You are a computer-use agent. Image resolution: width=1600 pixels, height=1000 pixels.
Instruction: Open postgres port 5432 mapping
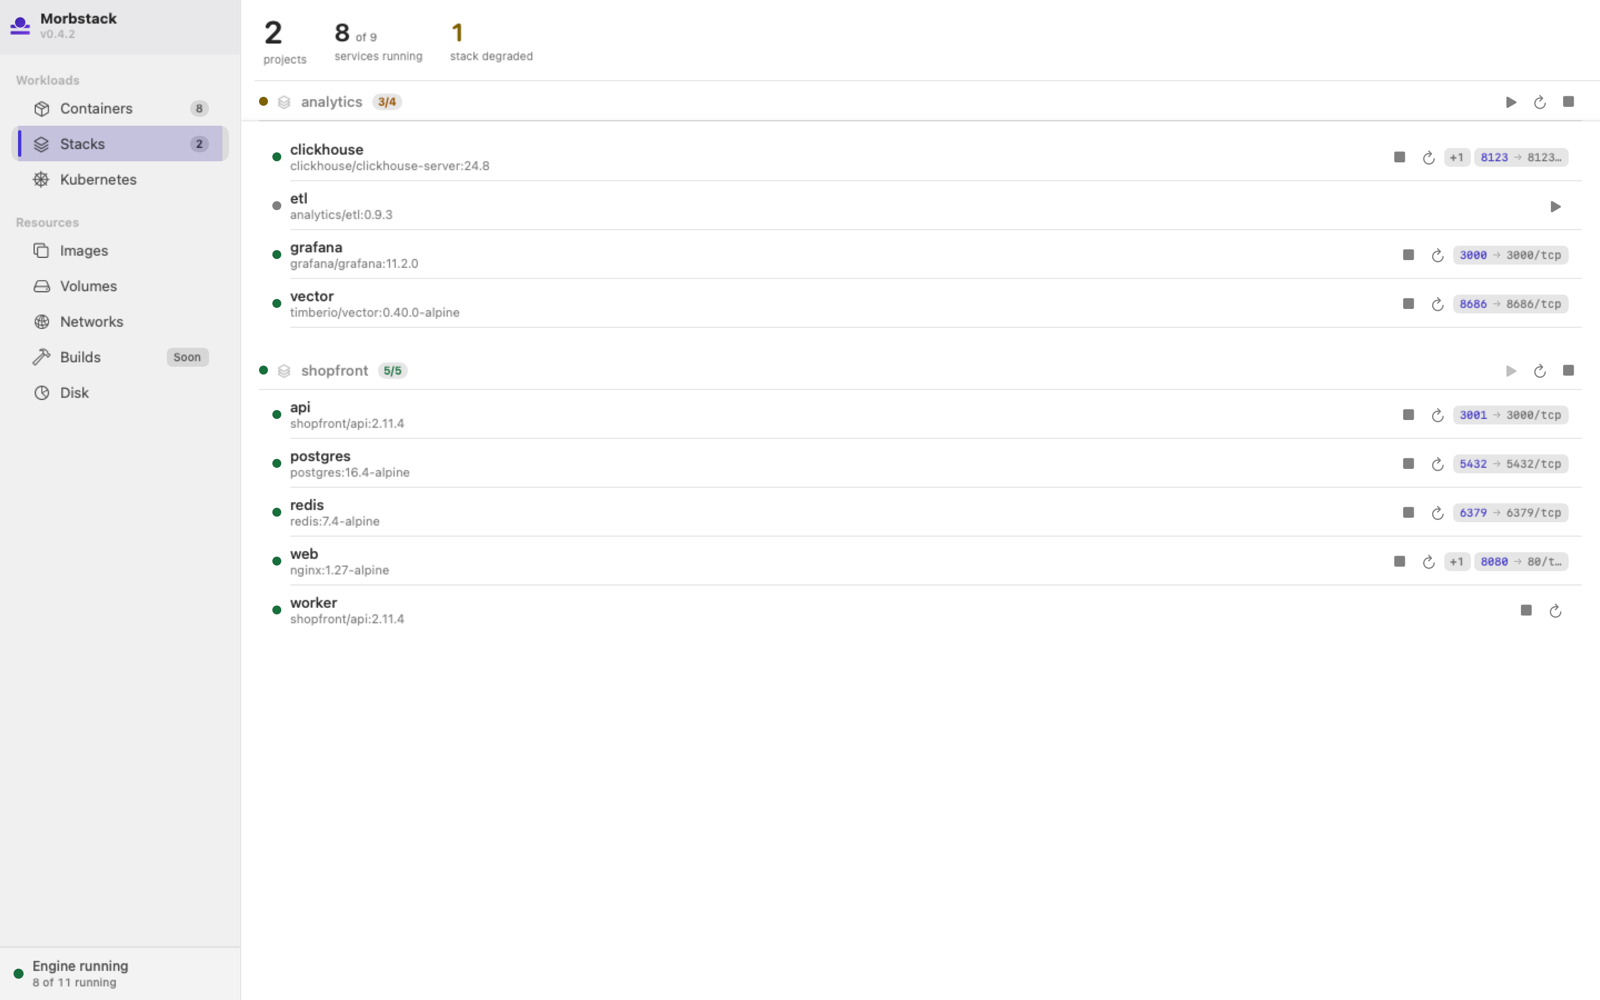click(1510, 465)
